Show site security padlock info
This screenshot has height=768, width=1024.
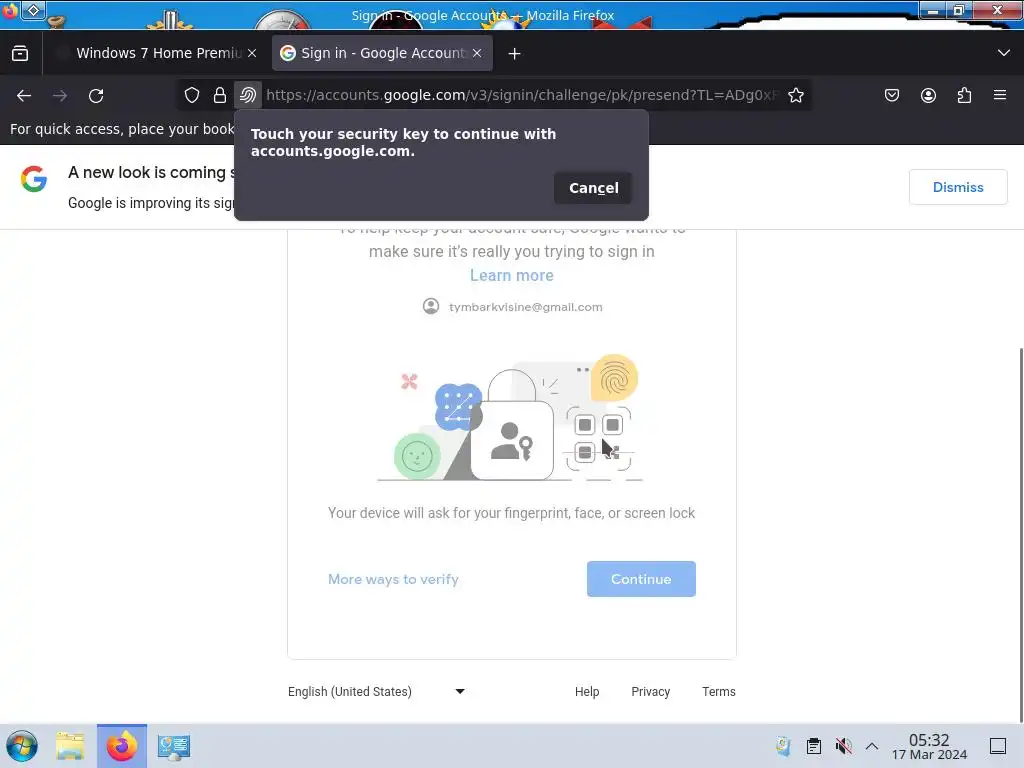pos(220,95)
